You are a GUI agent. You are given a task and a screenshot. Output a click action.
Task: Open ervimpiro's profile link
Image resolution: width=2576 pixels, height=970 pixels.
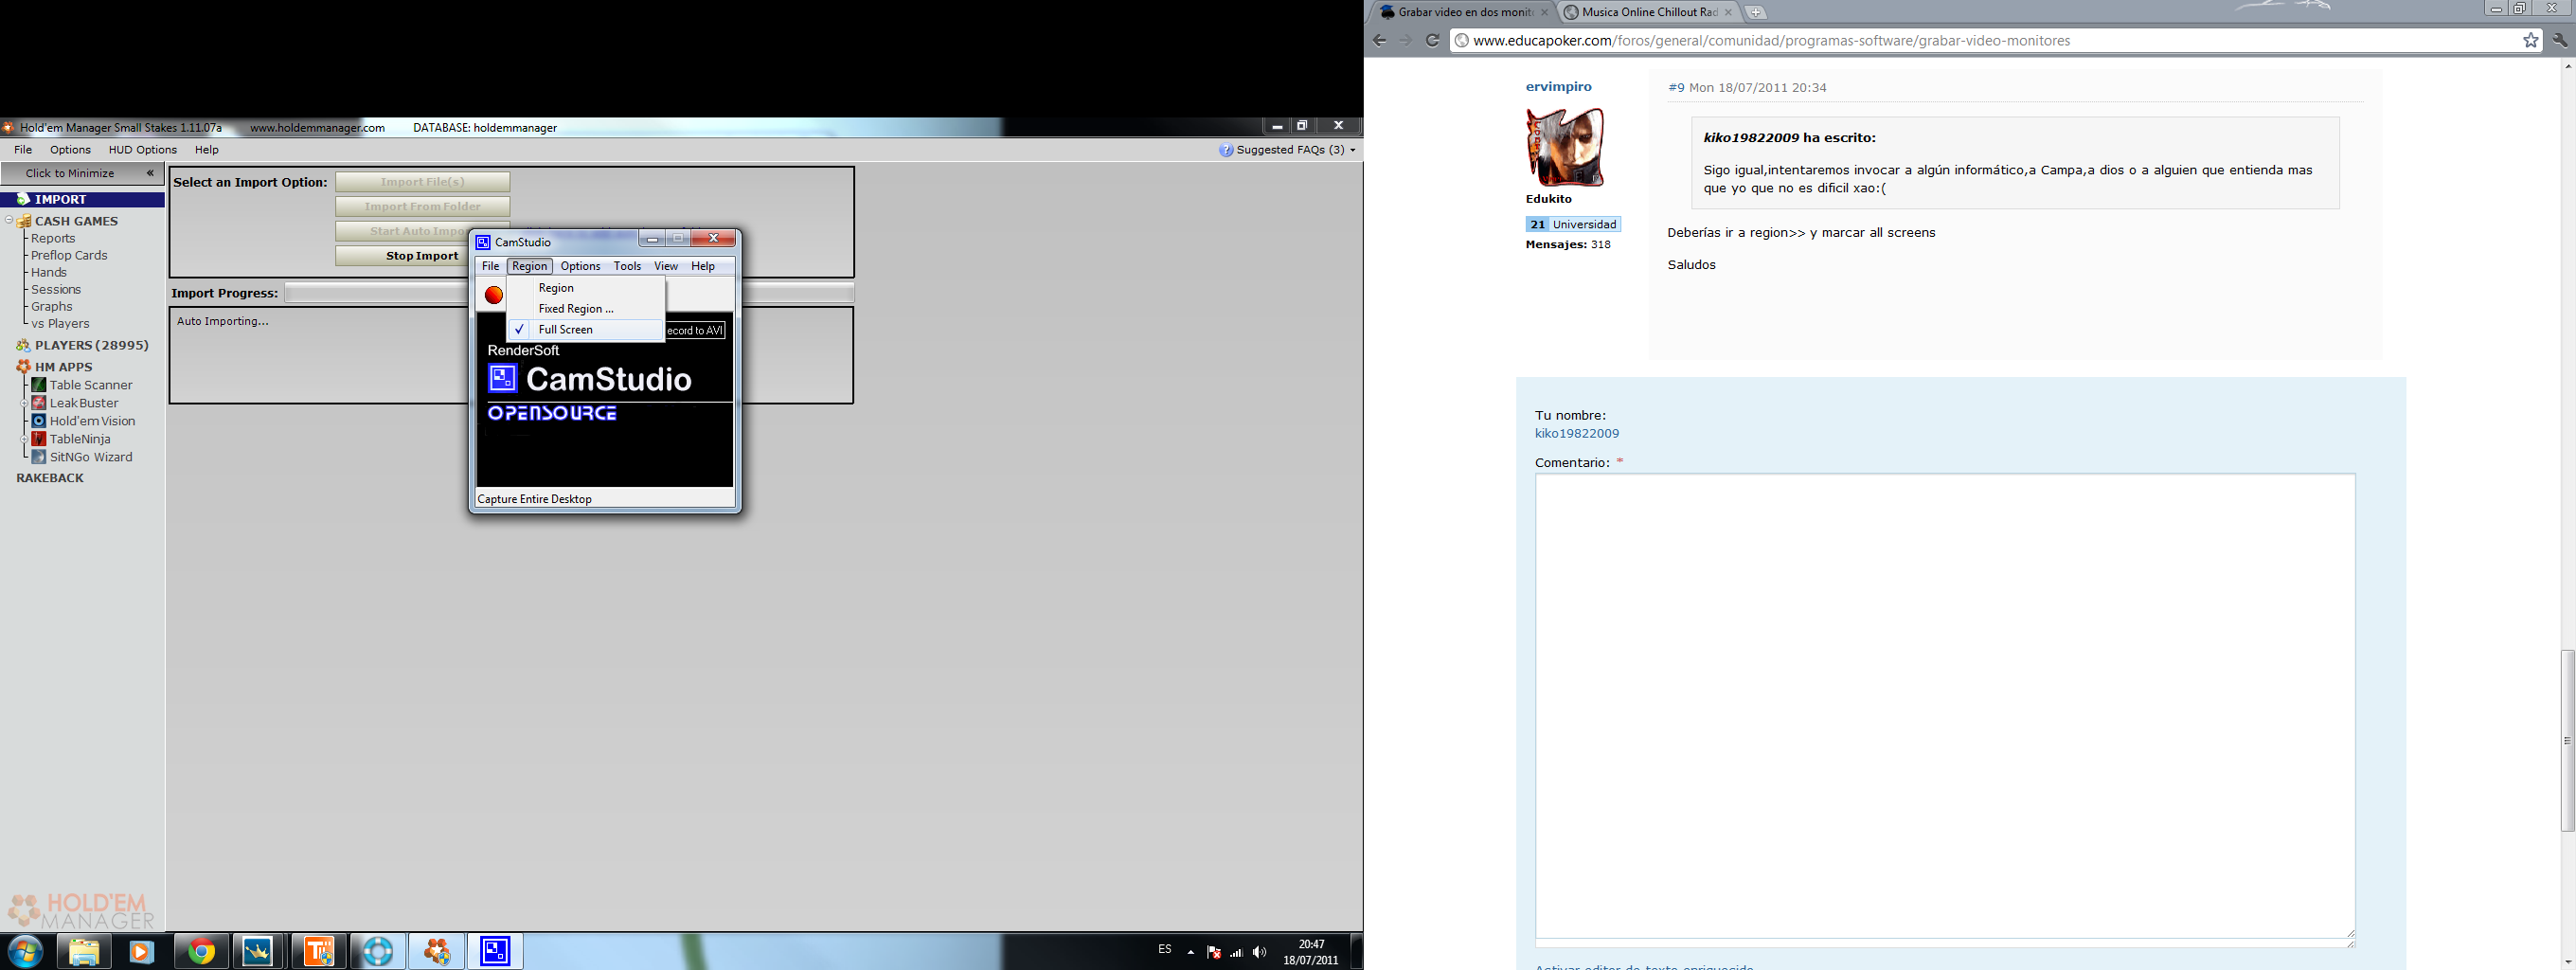tap(1558, 87)
